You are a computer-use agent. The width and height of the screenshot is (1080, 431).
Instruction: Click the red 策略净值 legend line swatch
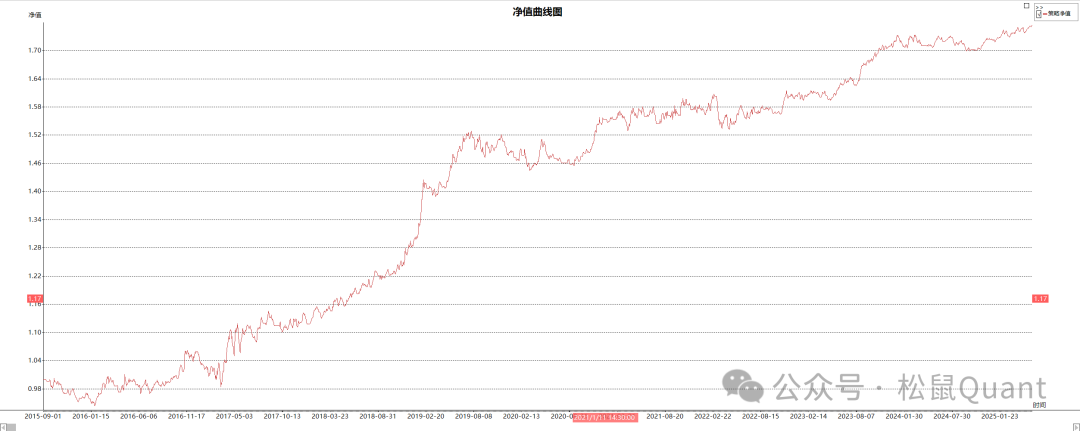1044,14
